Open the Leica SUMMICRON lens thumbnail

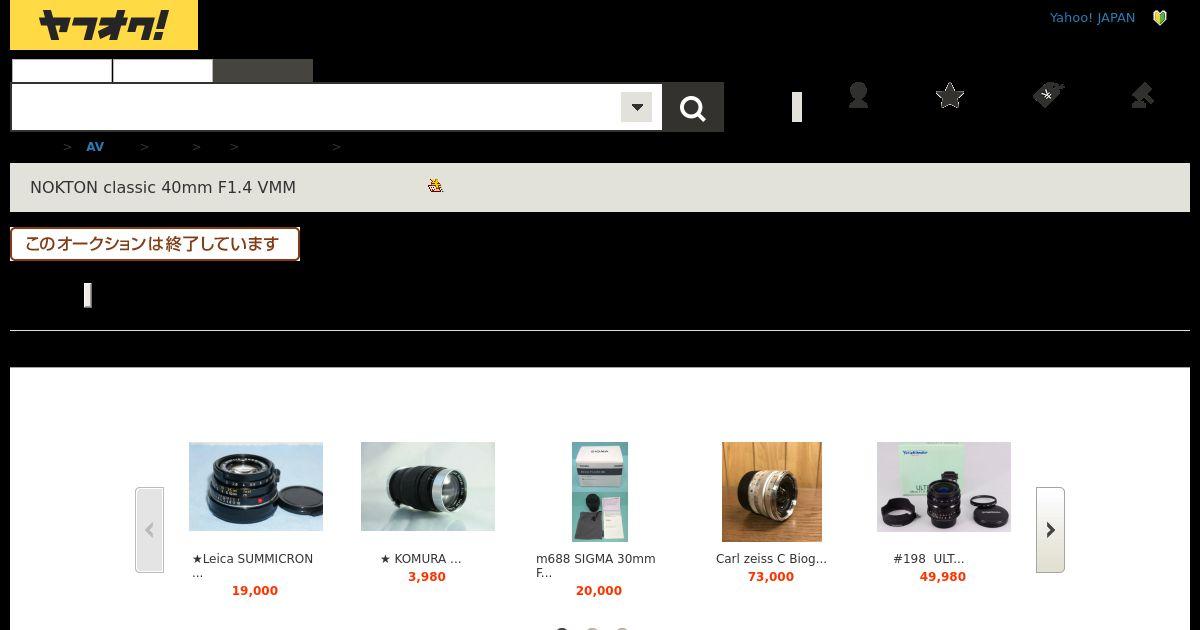pyautogui.click(x=256, y=486)
